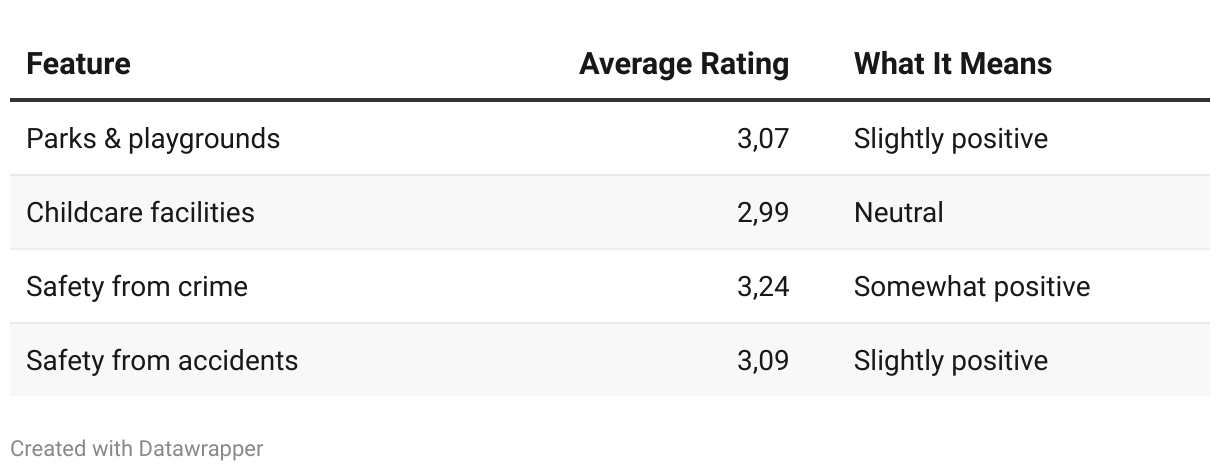Click the 3,24 rating value

763,286
